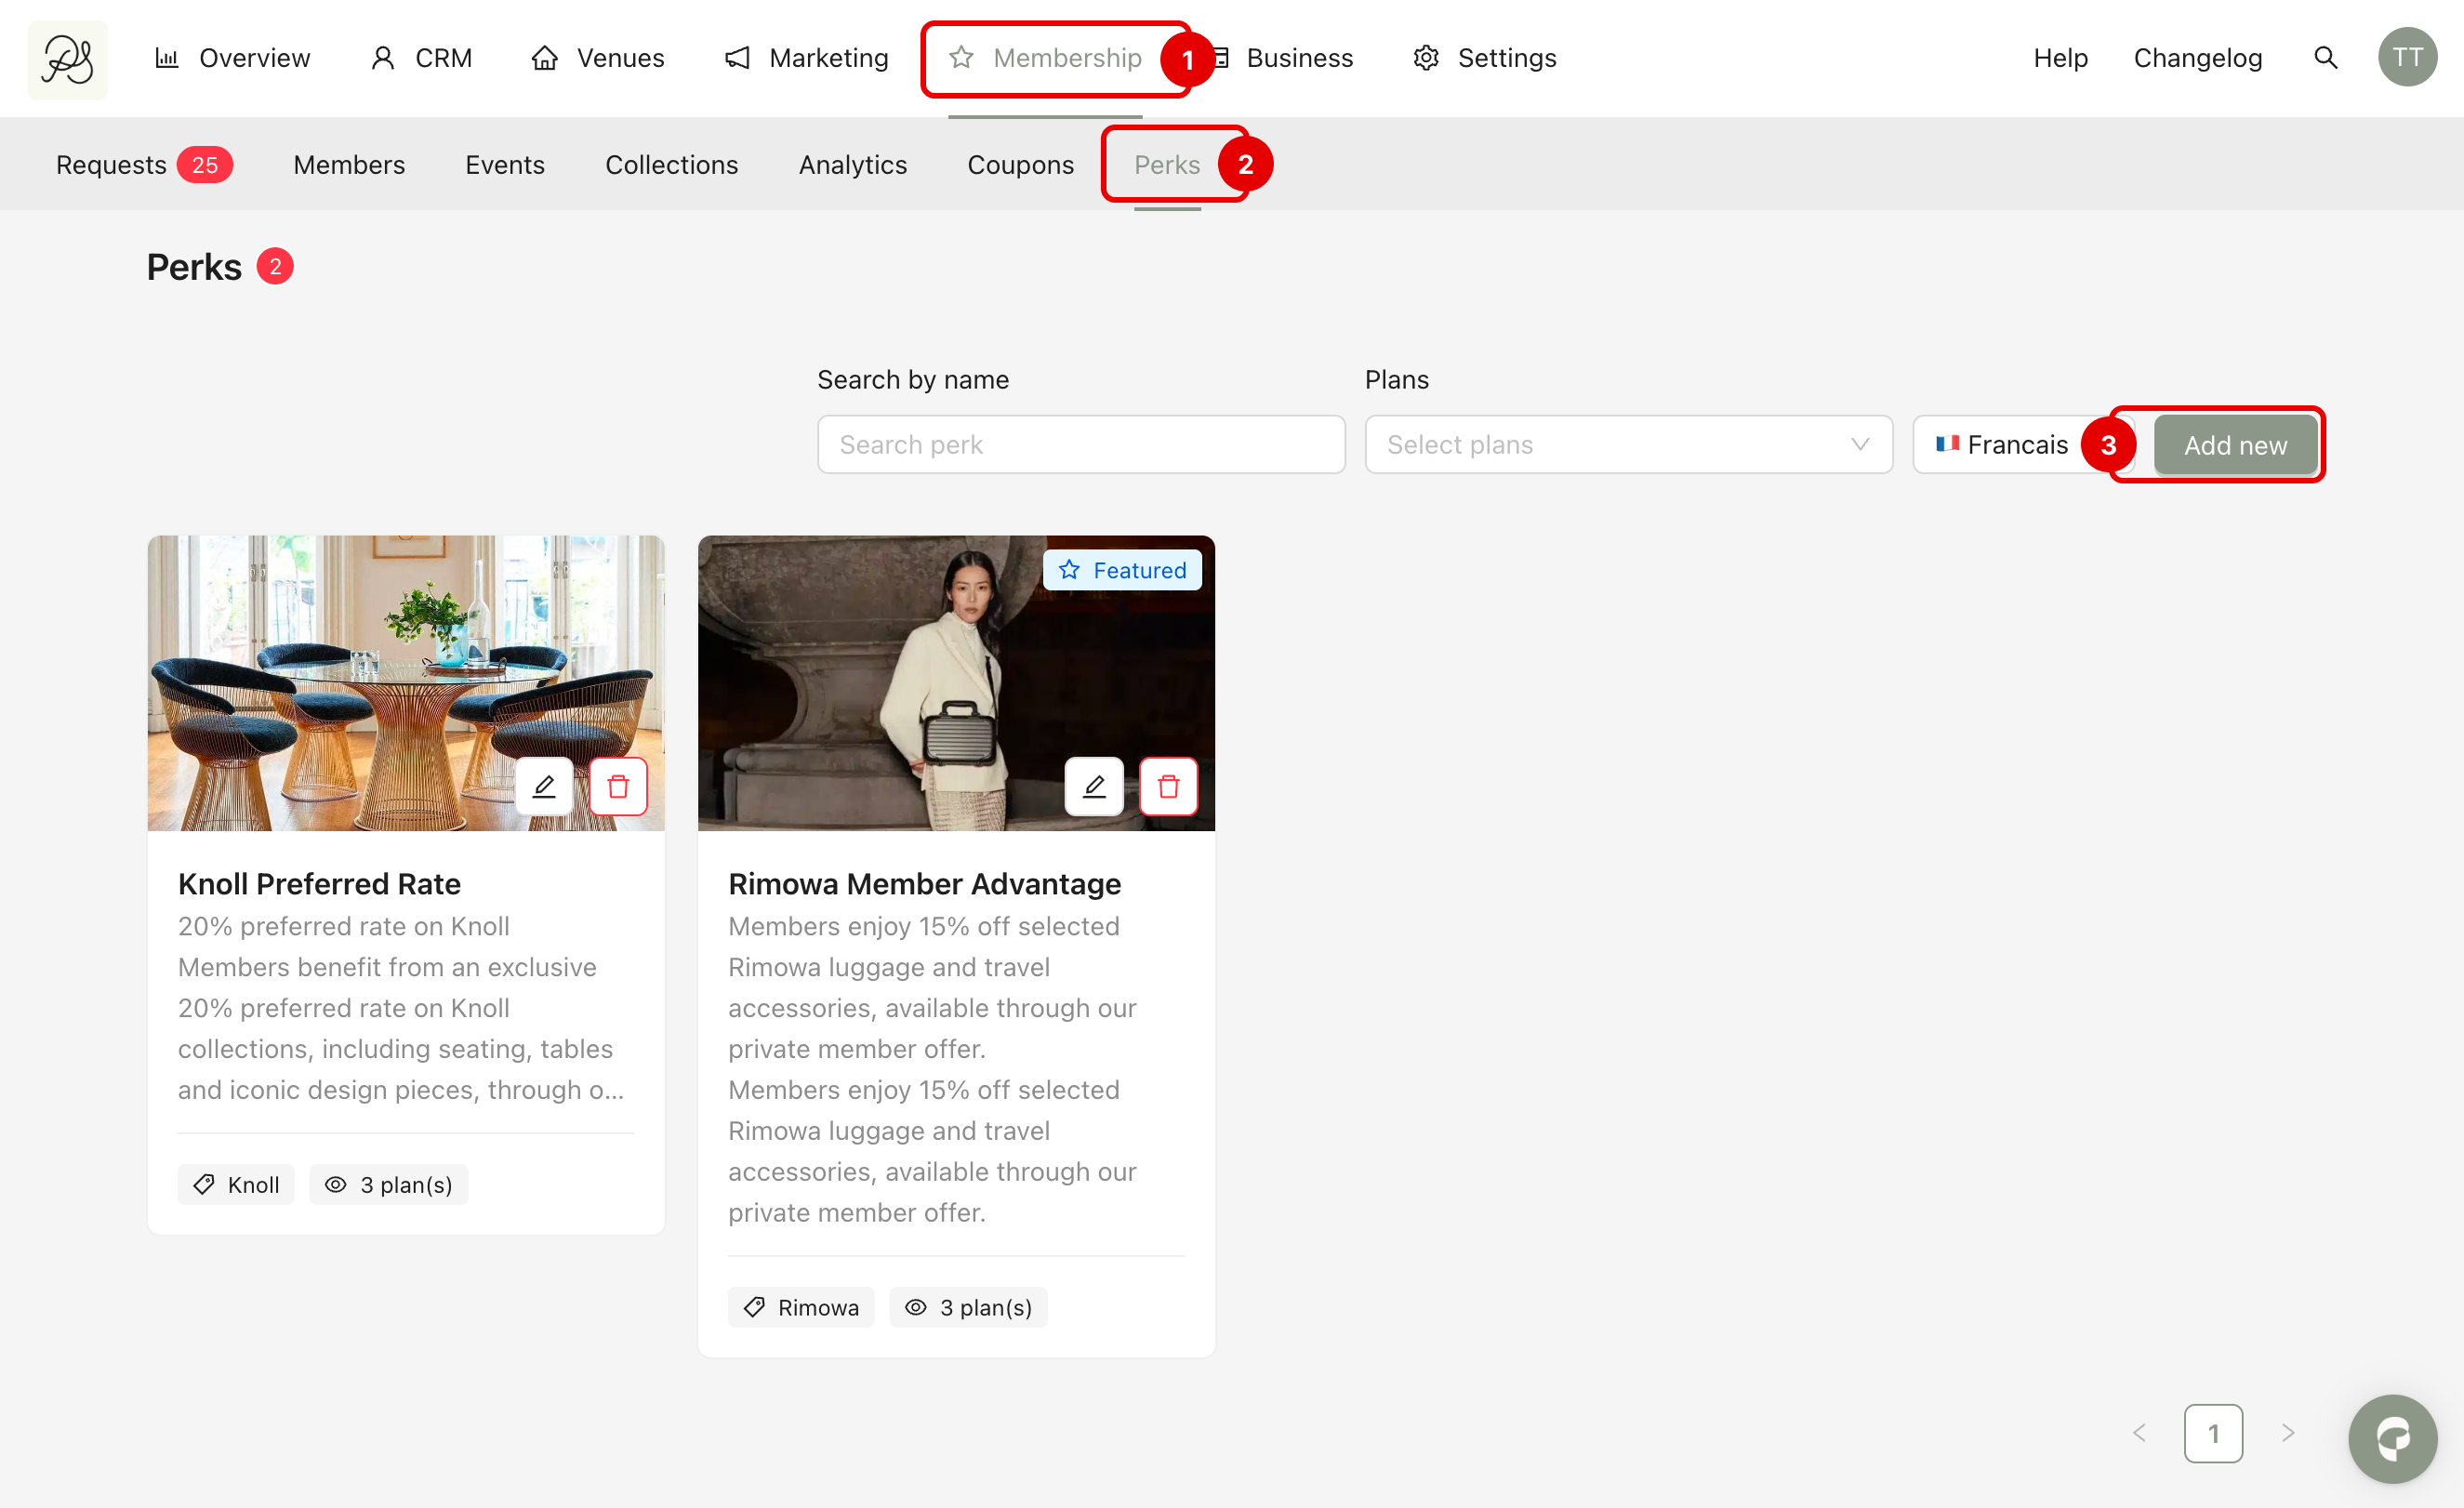This screenshot has width=2464, height=1508.
Task: Click the 3 plan(s) eye tag on Knoll
Action: tap(389, 1184)
